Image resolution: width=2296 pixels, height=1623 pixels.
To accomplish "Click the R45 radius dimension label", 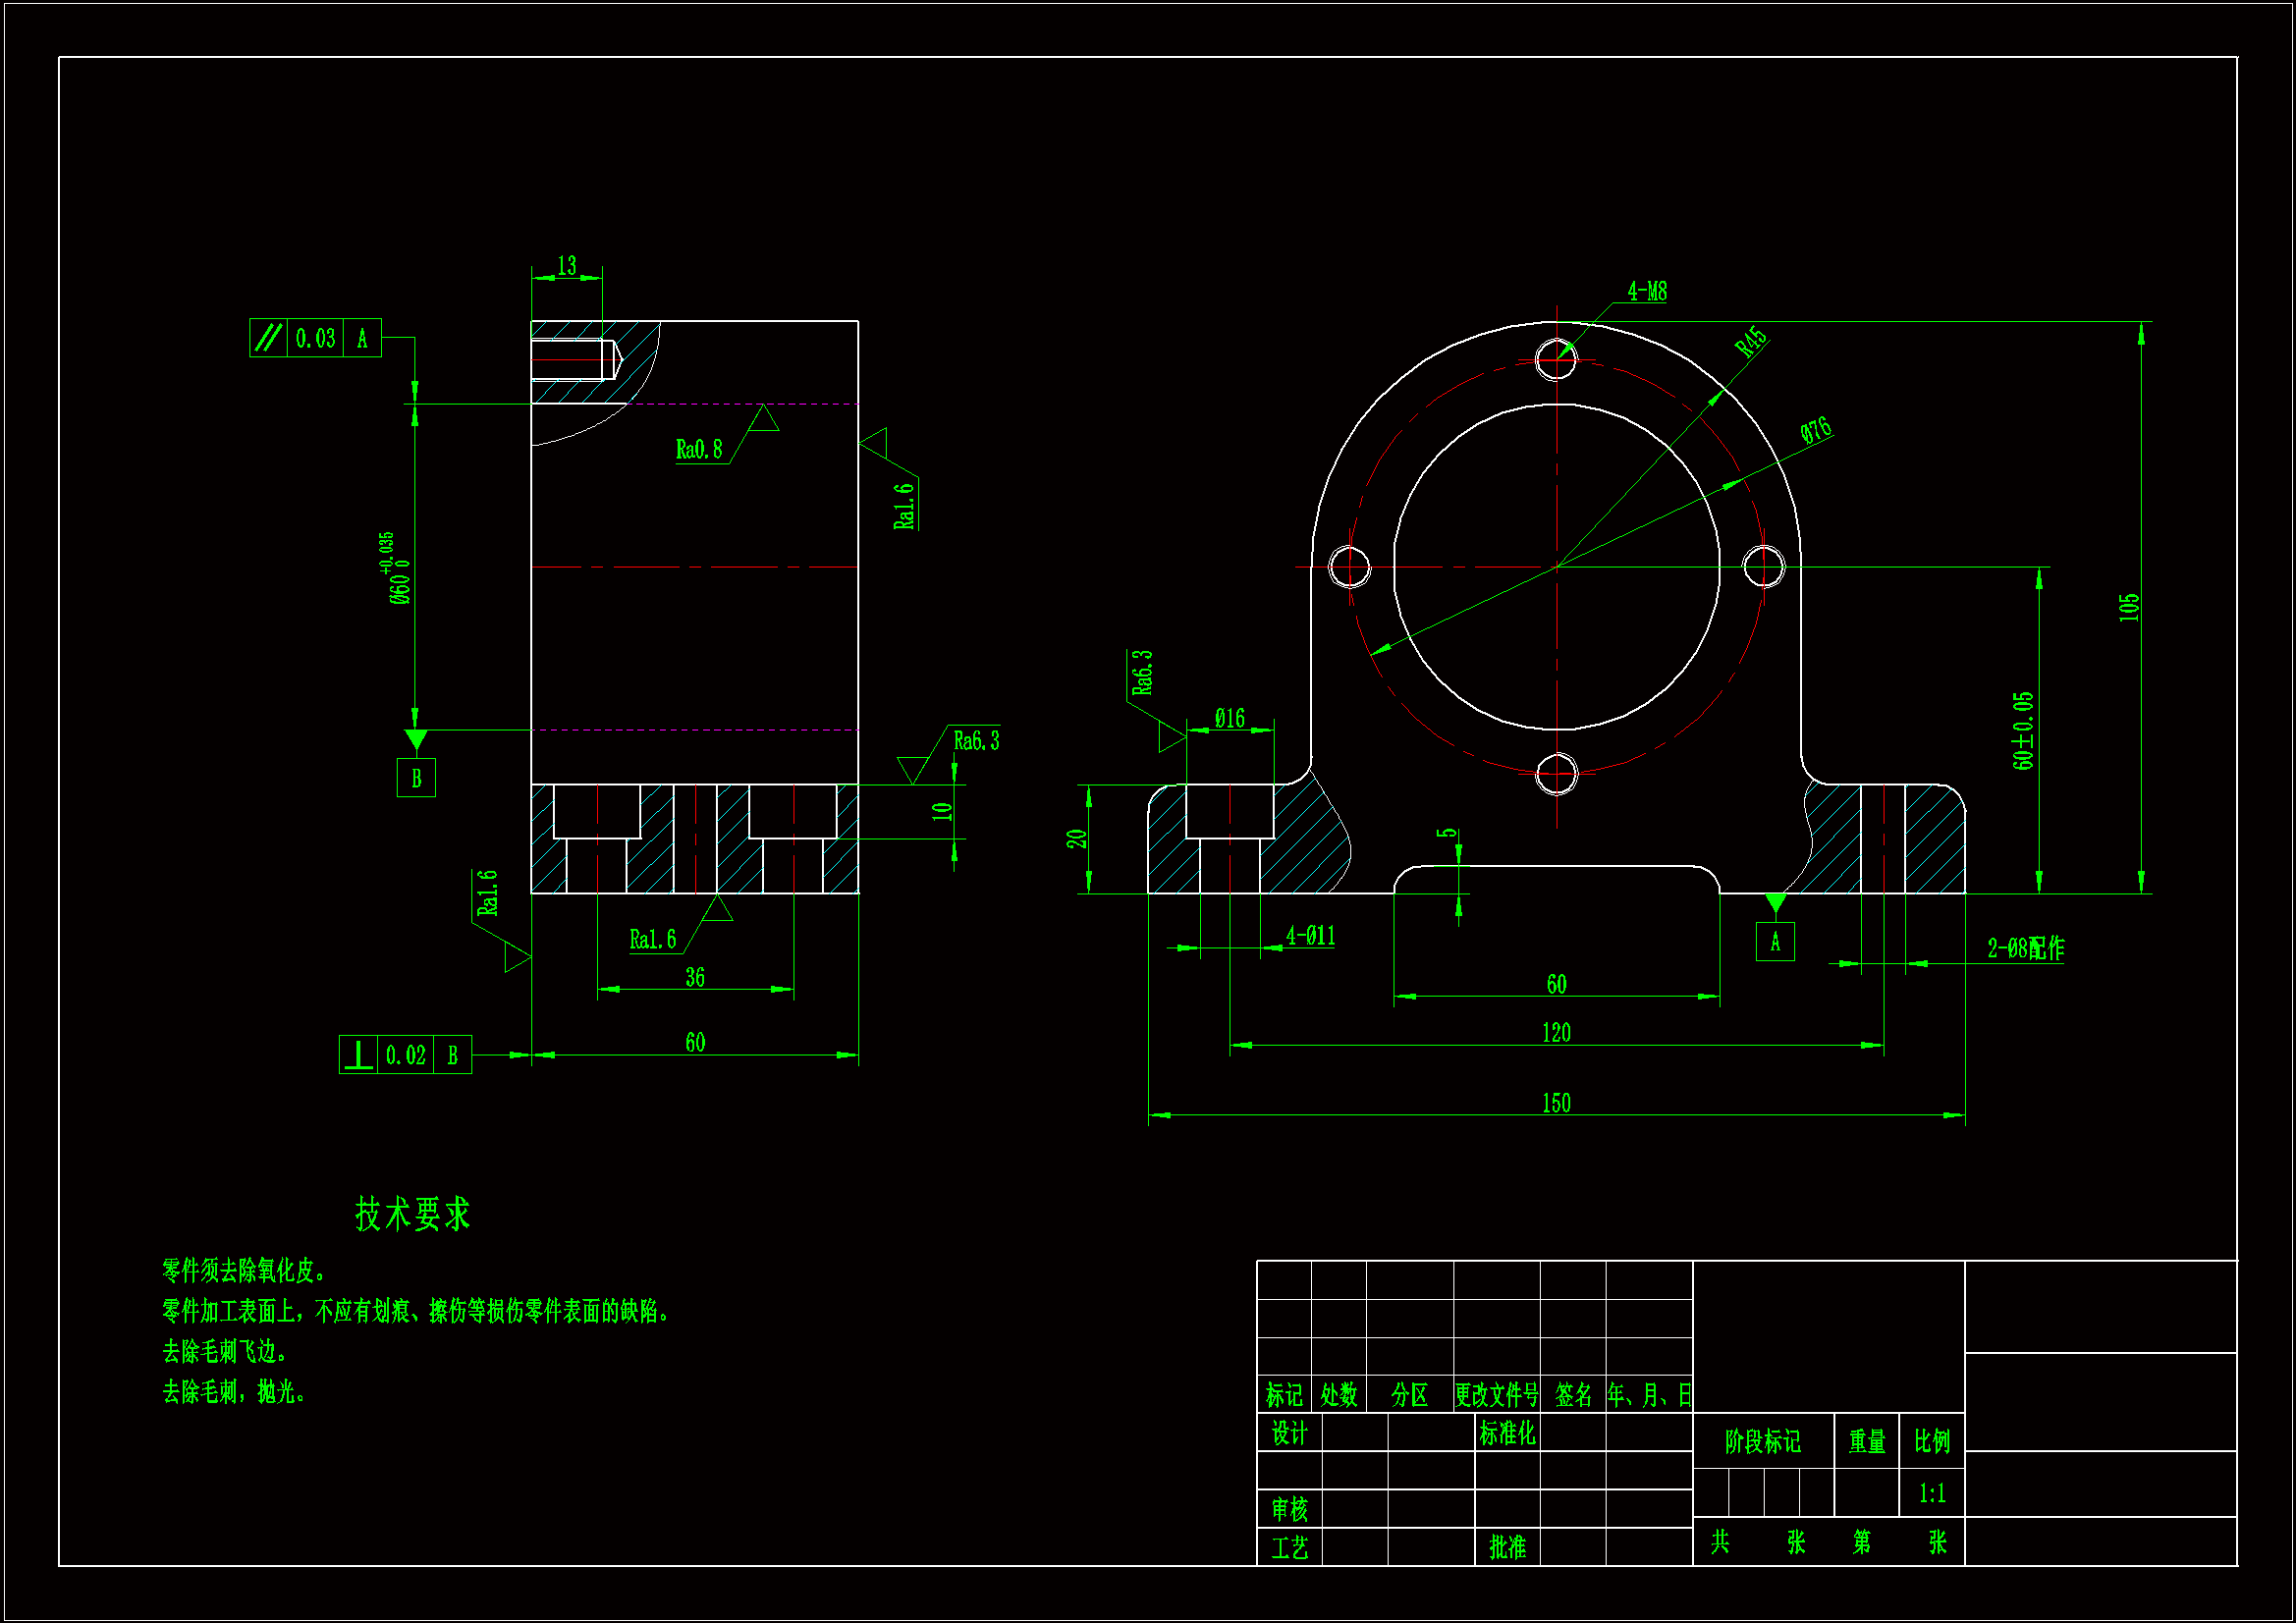I will (x=1750, y=342).
